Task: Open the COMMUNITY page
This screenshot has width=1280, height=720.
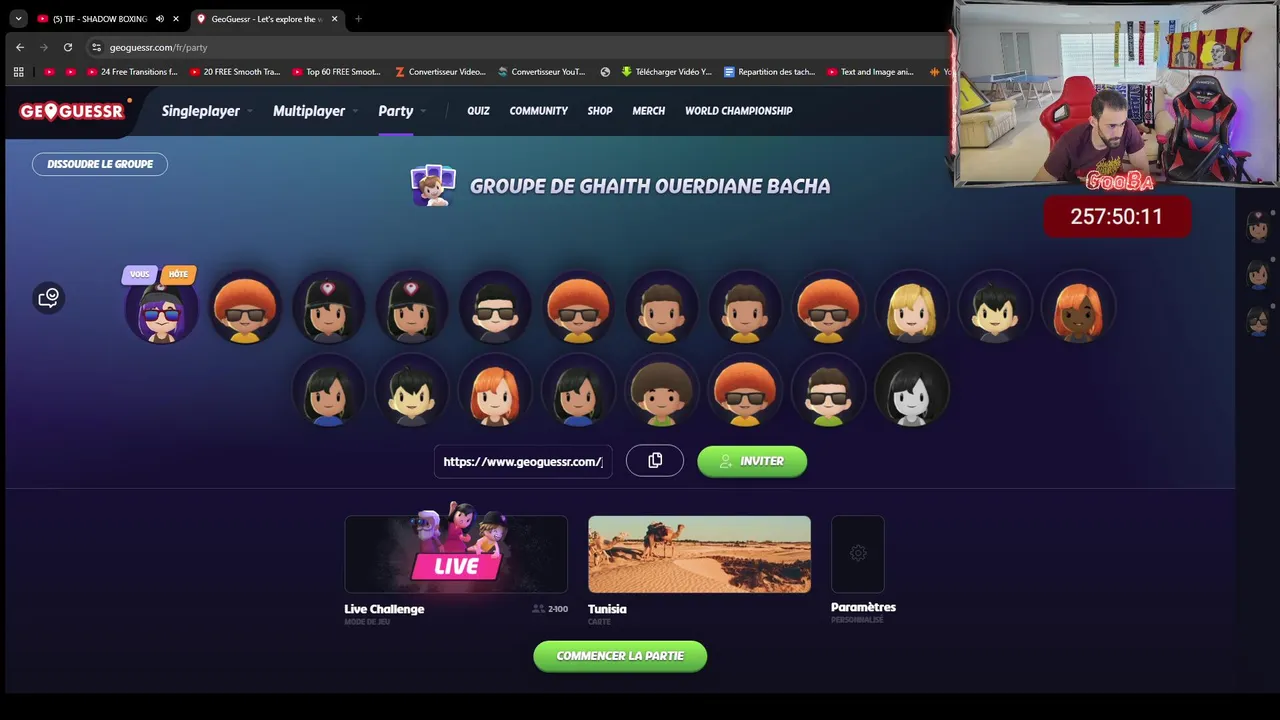Action: click(538, 111)
